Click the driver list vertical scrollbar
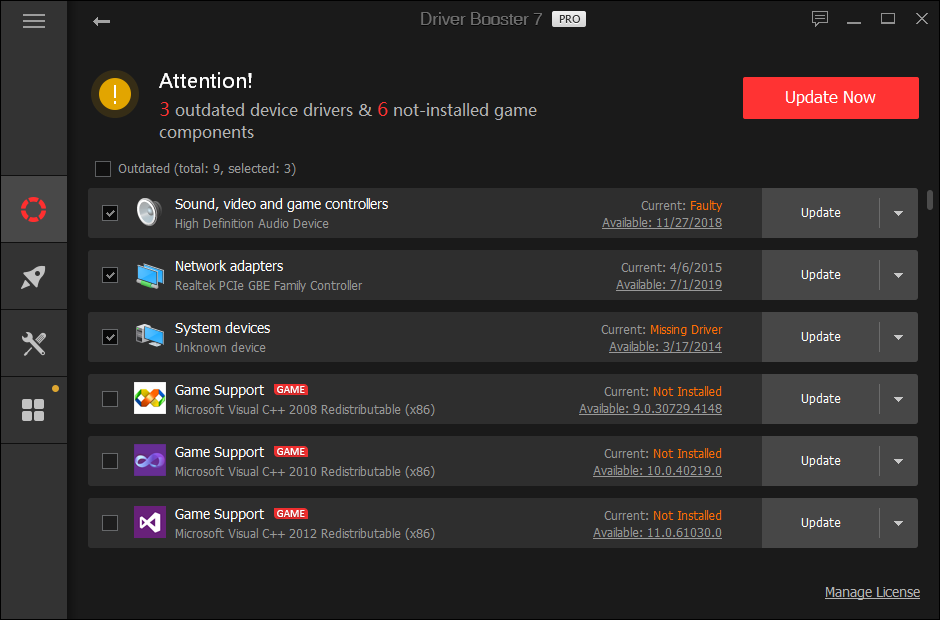 click(930, 200)
